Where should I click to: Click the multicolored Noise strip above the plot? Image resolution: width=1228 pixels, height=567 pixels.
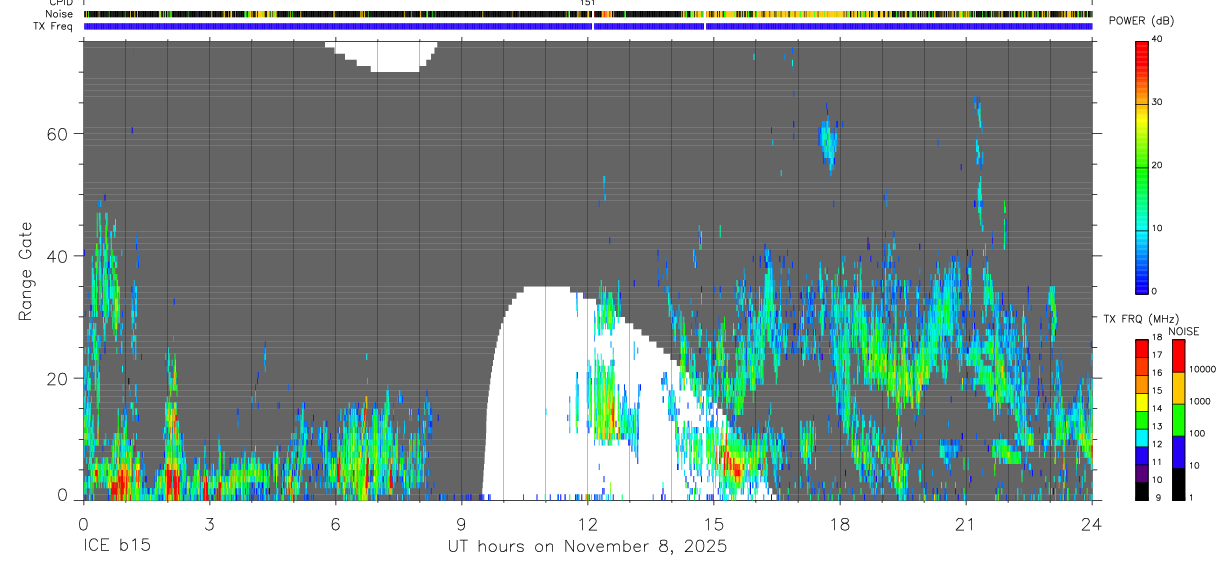tap(588, 15)
